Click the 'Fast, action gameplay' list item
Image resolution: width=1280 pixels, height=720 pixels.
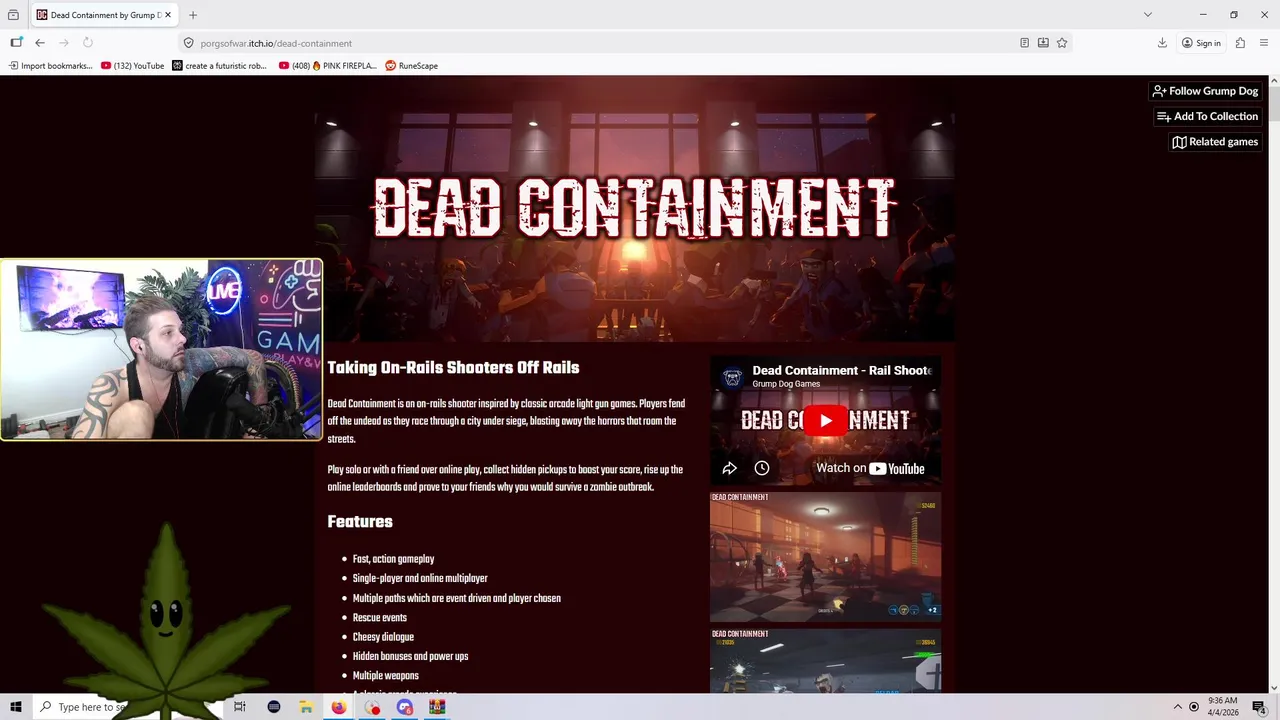point(393,560)
